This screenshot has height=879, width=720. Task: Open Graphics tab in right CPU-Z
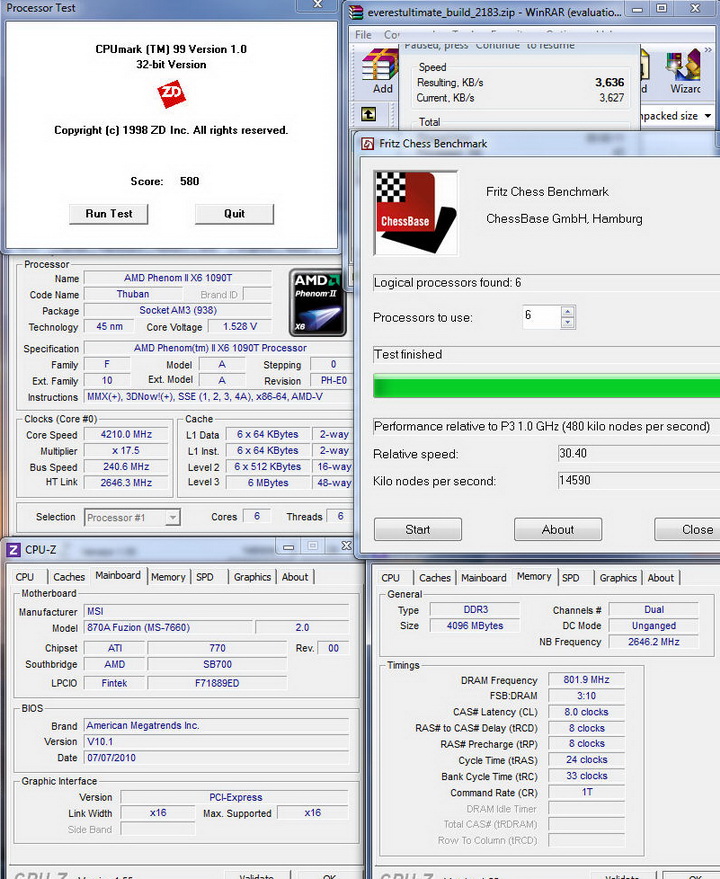[x=618, y=578]
